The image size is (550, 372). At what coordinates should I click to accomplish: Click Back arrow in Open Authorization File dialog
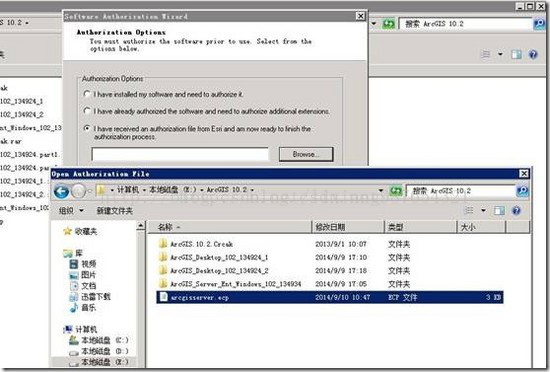pyautogui.click(x=61, y=191)
